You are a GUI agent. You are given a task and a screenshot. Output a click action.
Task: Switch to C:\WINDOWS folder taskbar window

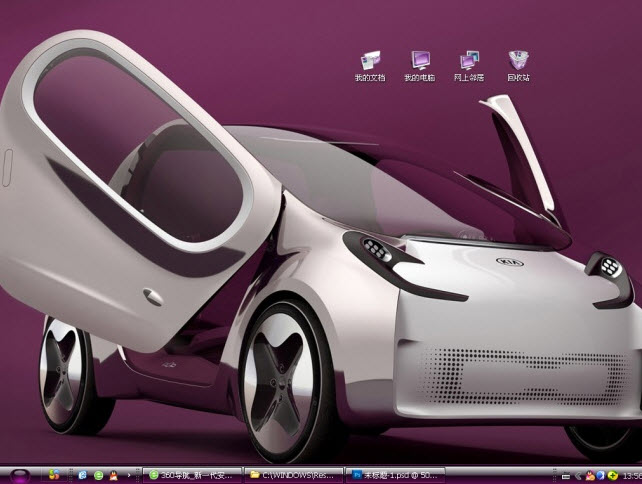pos(294,474)
